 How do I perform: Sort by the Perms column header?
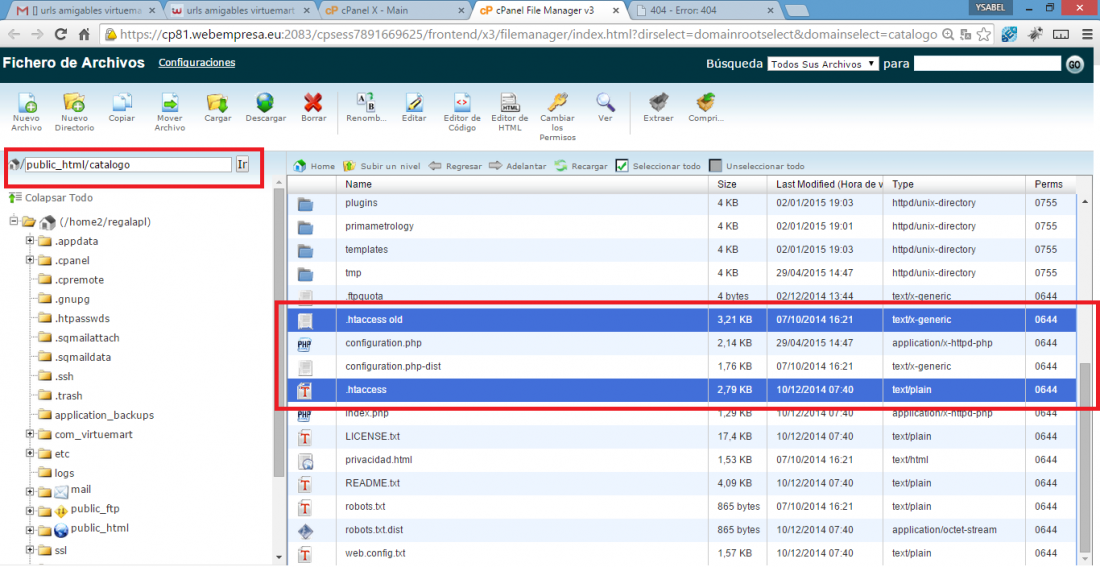coord(1050,184)
